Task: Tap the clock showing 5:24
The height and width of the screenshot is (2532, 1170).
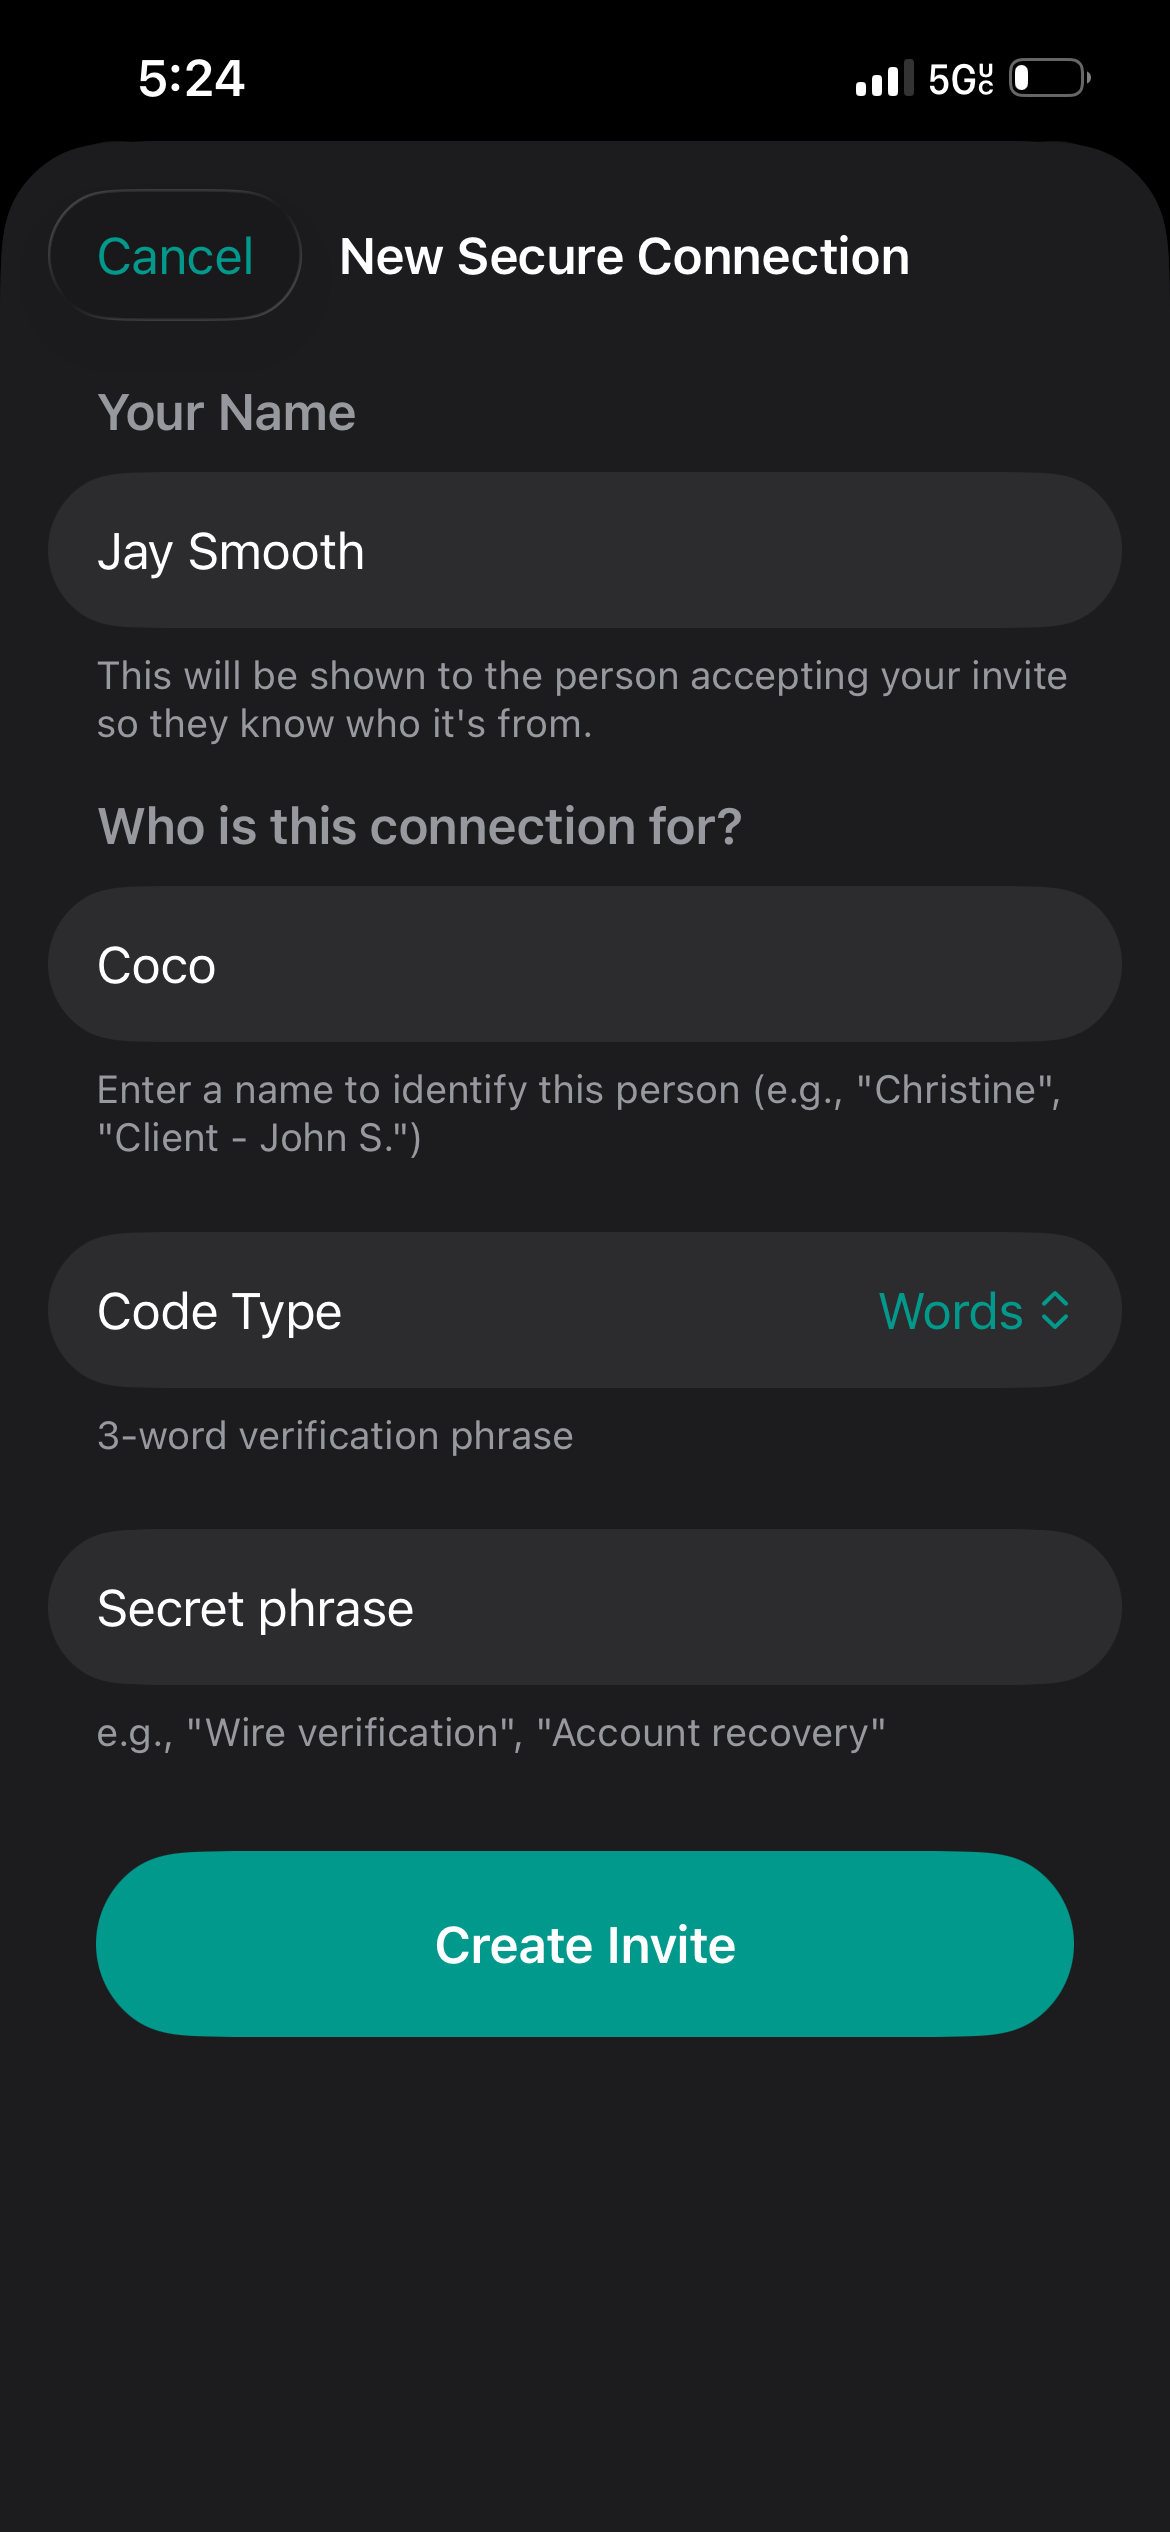Action: [x=191, y=77]
